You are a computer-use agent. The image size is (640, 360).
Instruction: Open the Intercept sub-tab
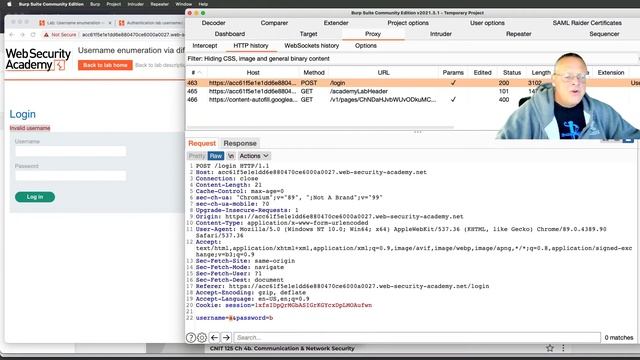205,46
